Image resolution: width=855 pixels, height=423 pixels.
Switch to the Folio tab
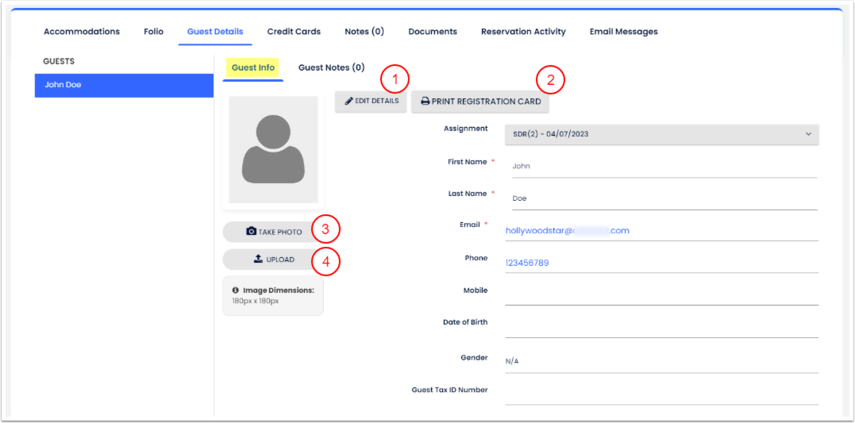tap(153, 32)
